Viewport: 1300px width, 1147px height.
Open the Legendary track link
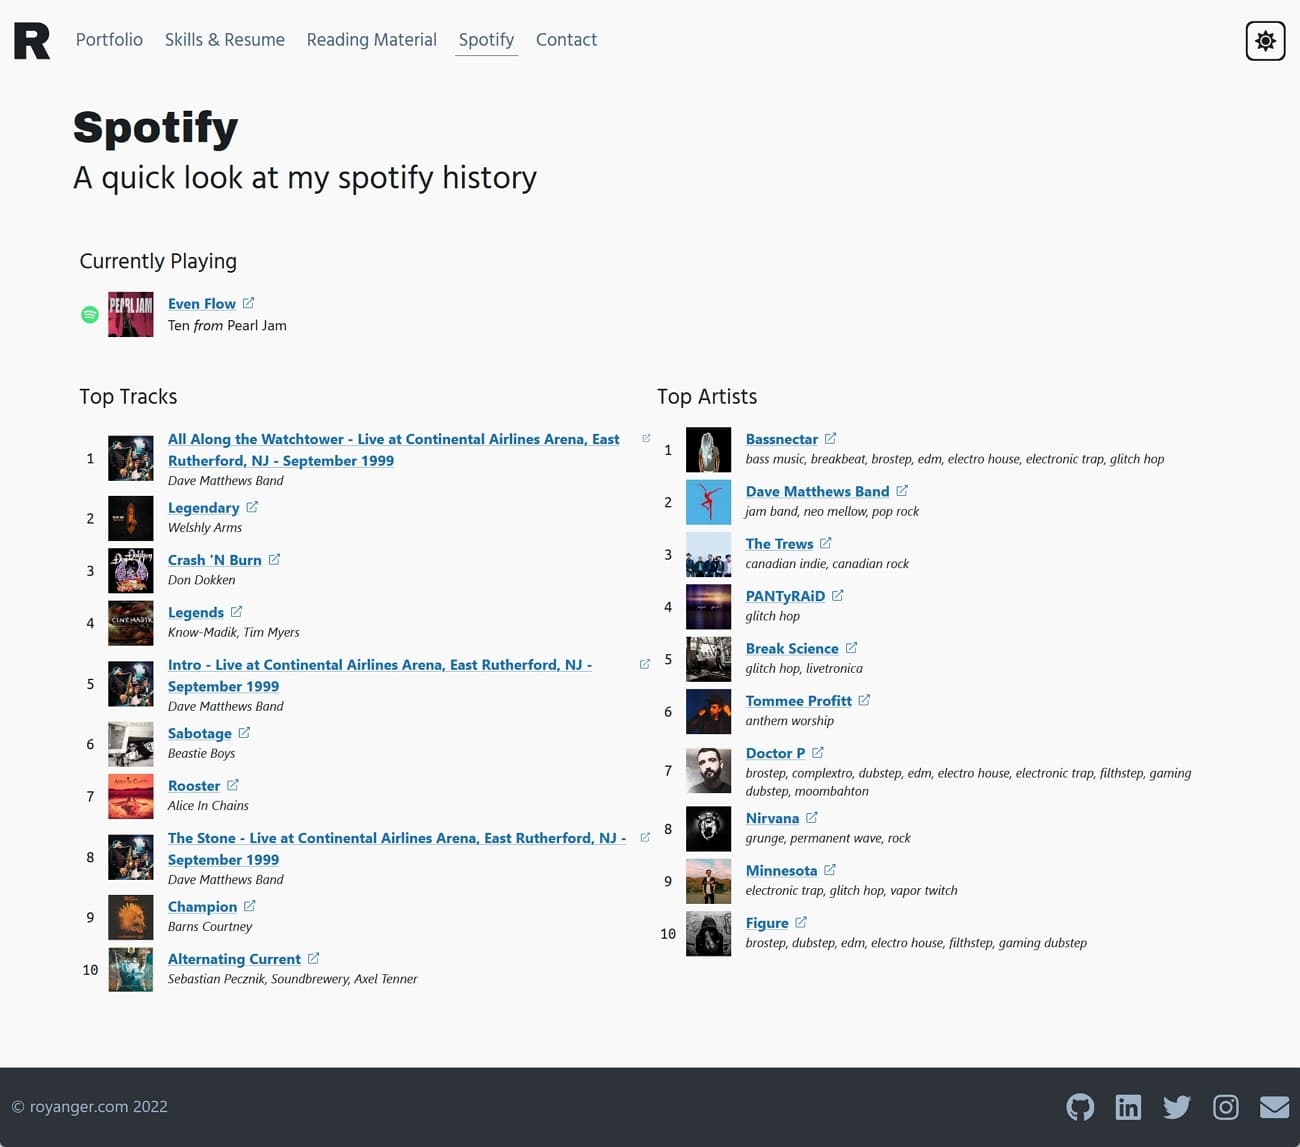point(204,508)
